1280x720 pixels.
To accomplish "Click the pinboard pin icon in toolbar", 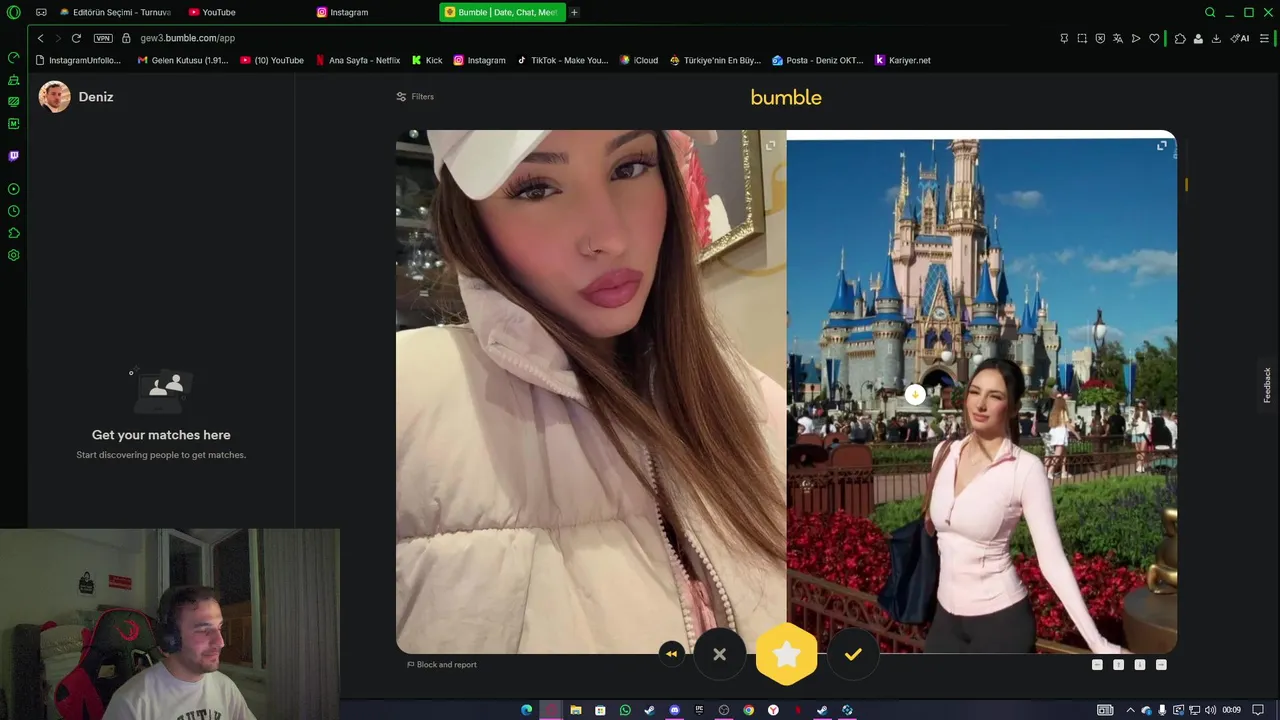I will [x=1064, y=38].
